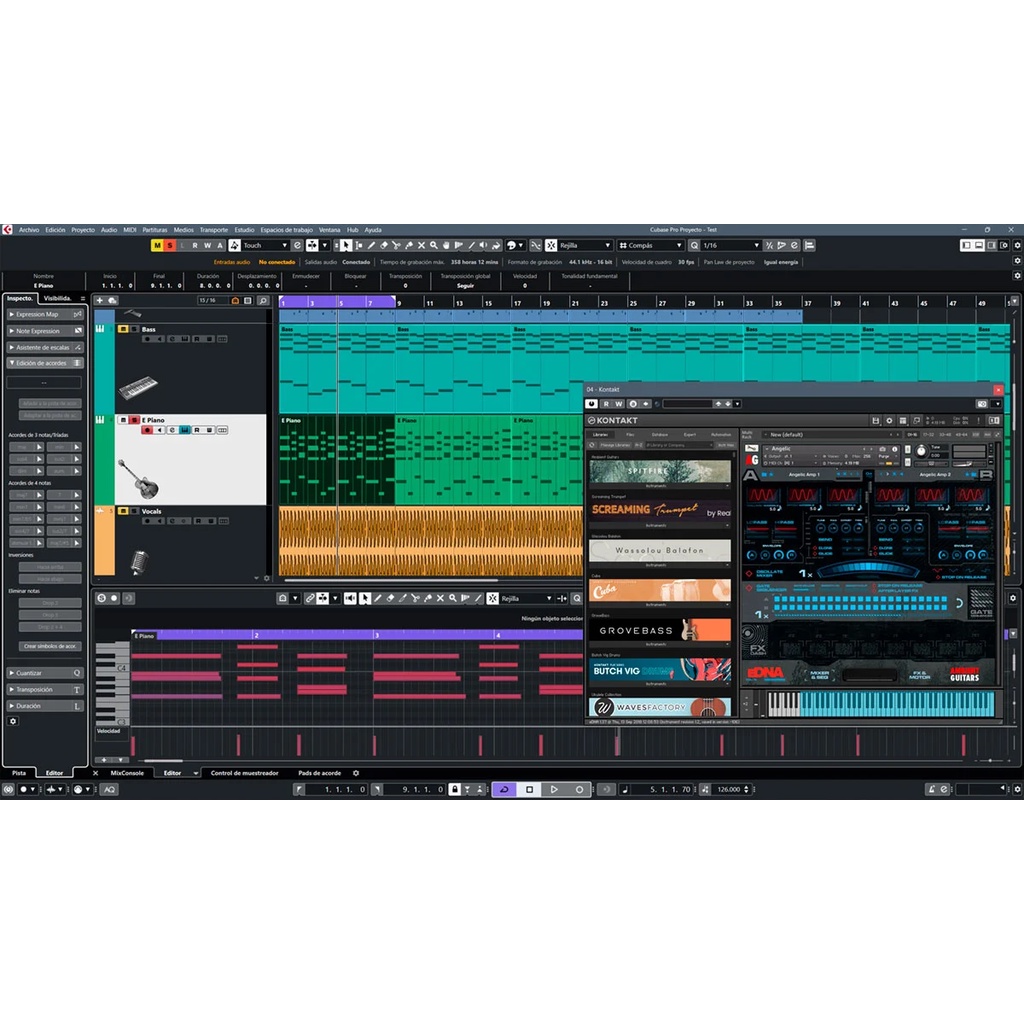Select the Split scissors in key editor toolbar
This screenshot has height=1024, width=1024.
click(x=415, y=598)
